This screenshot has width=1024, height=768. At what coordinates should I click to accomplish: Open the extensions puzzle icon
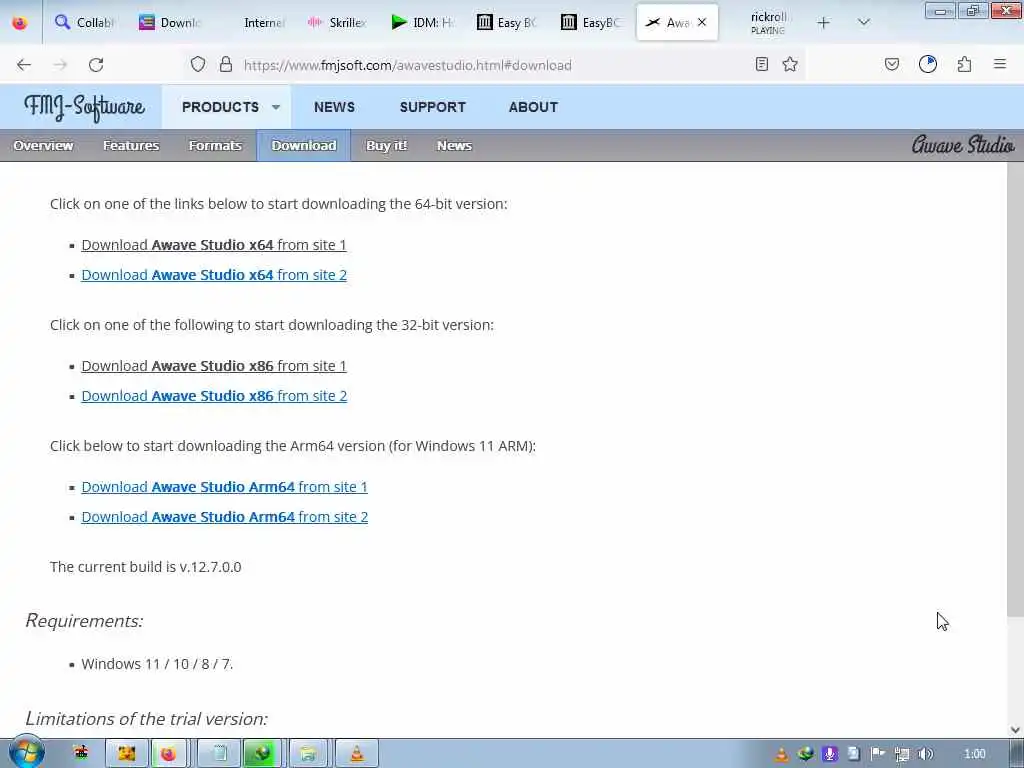[x=964, y=64]
